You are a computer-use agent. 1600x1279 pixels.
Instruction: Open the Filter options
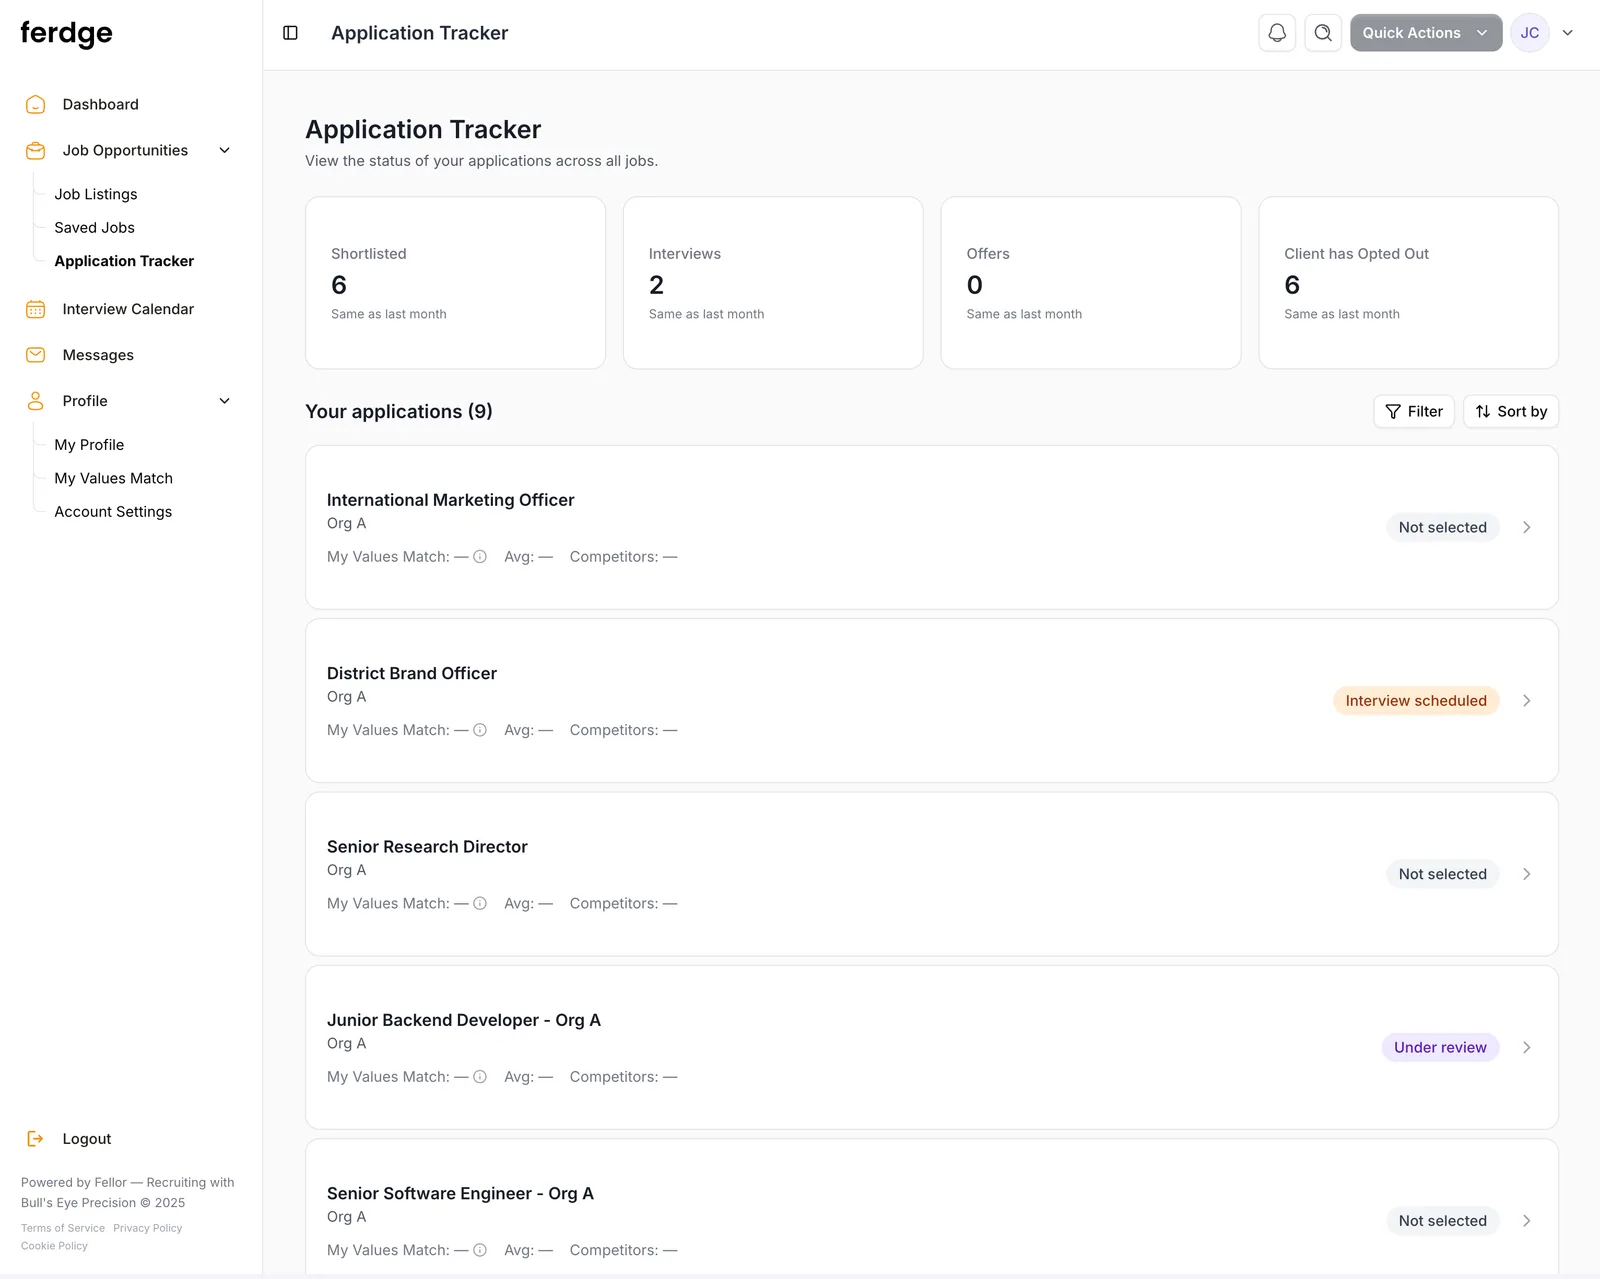click(x=1414, y=412)
